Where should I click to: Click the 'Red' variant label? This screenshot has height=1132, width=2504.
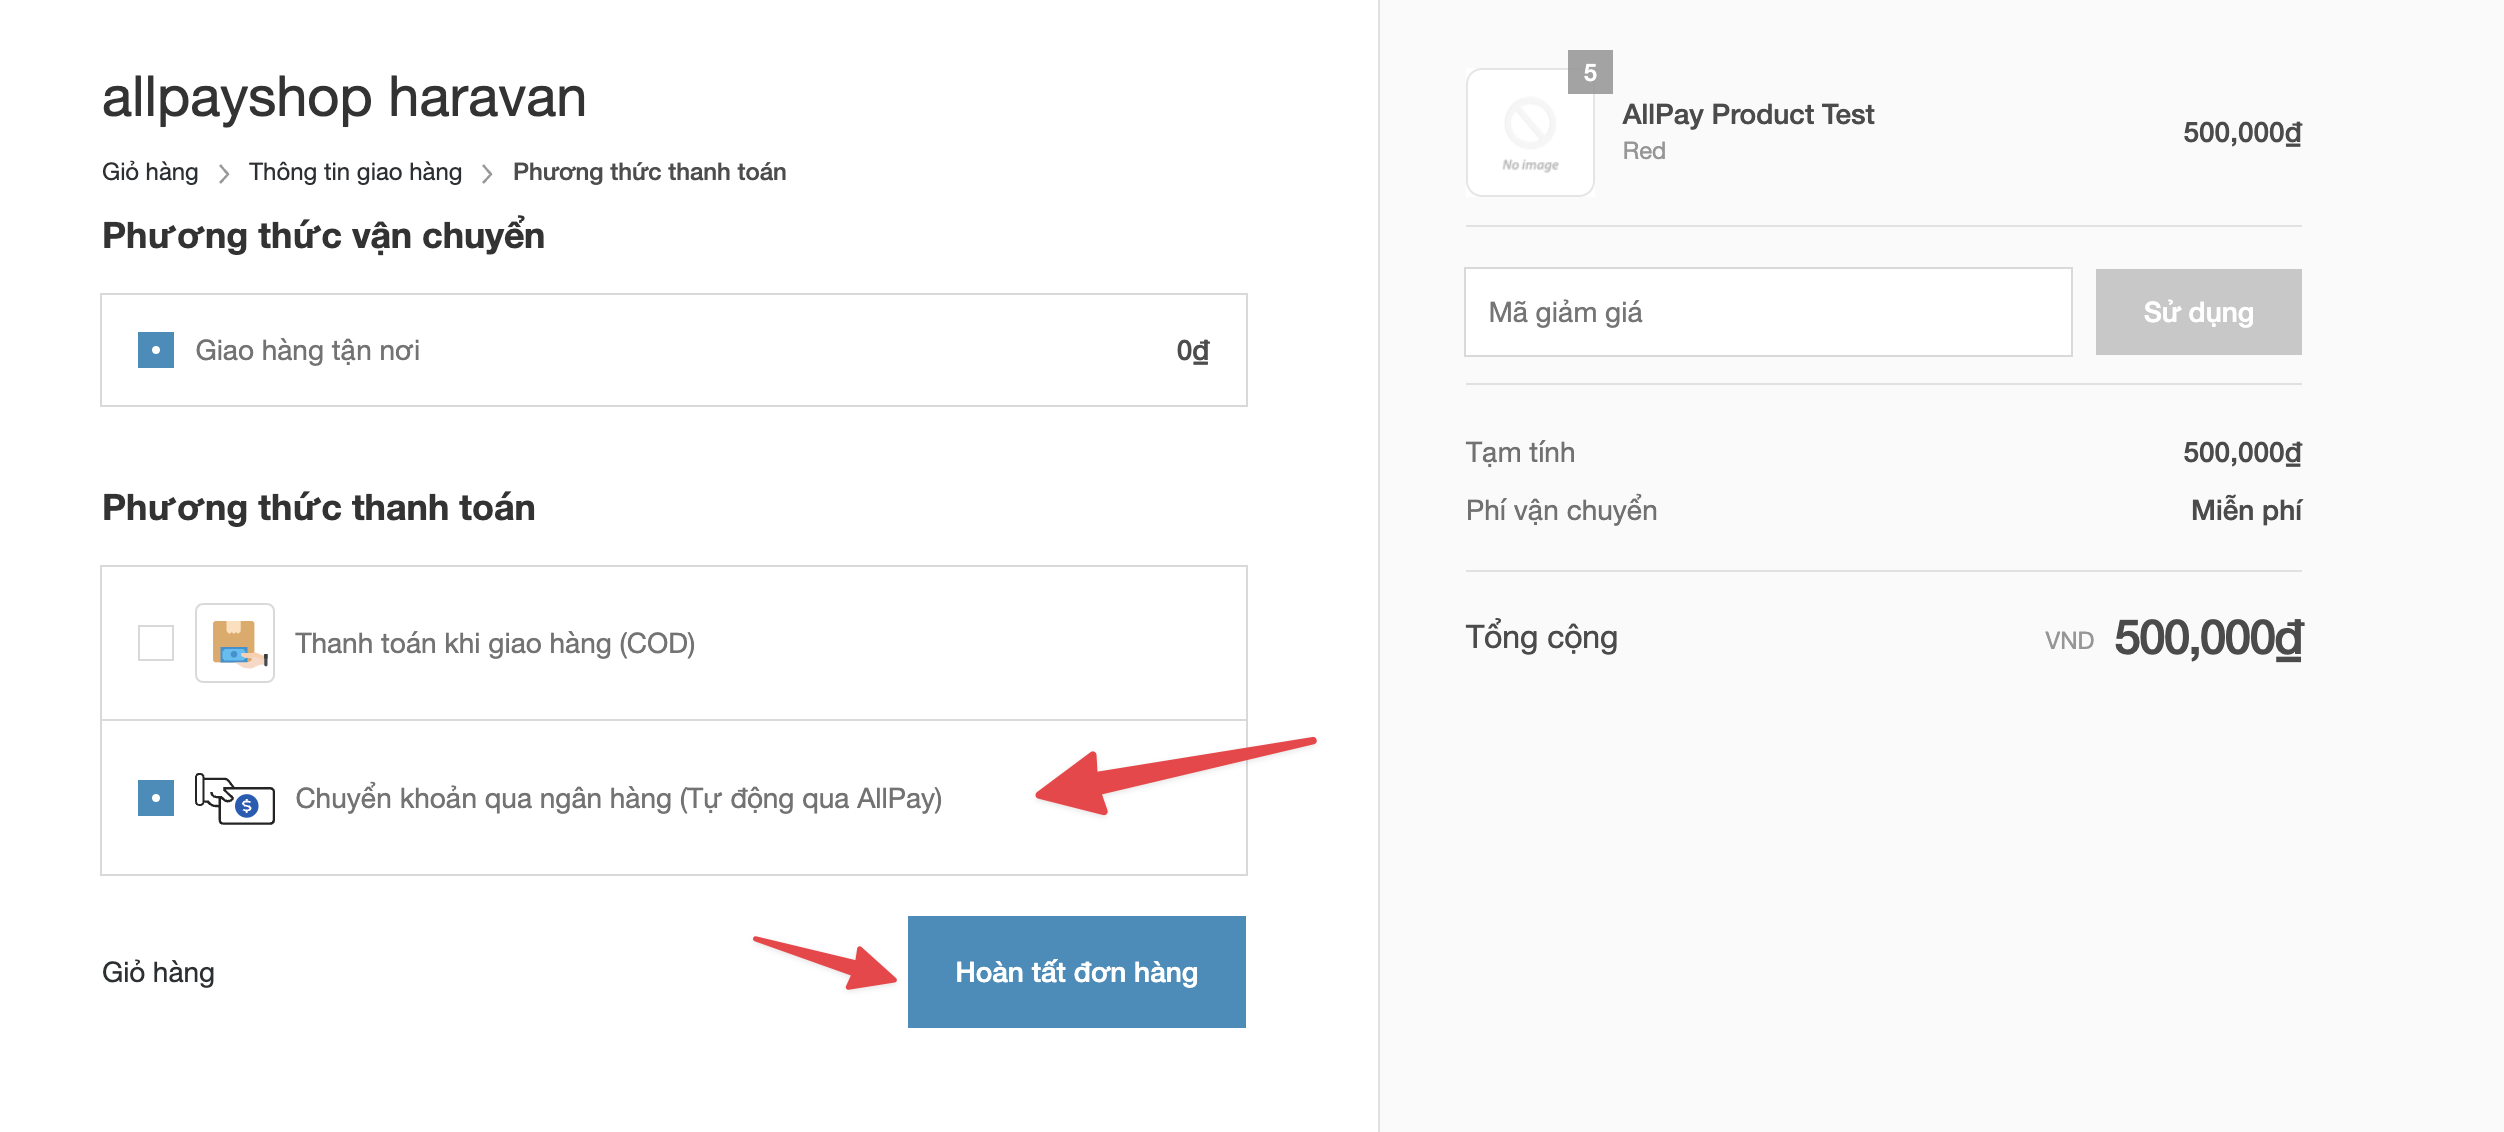[1644, 151]
